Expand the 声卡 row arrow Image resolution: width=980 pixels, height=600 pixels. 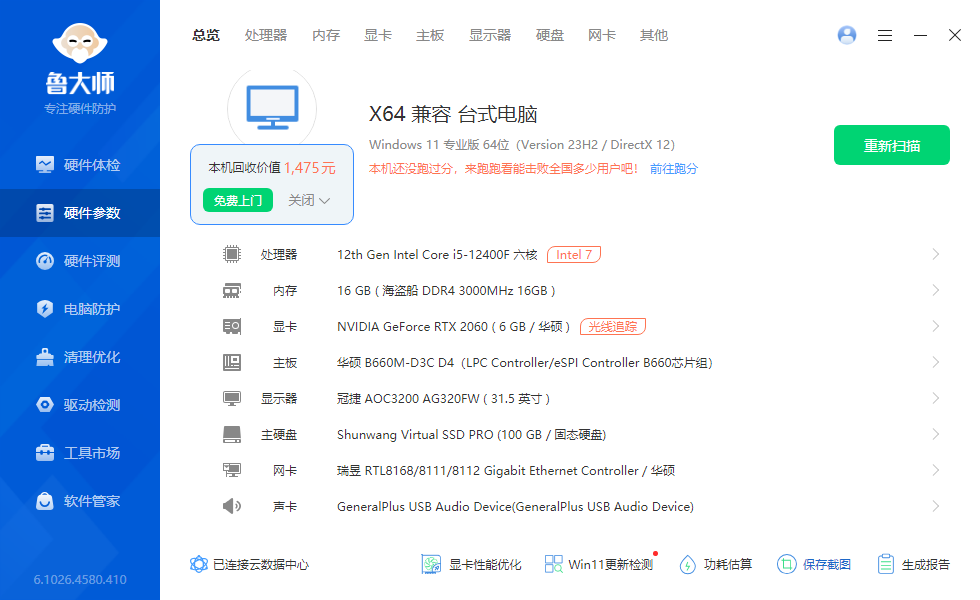pos(936,507)
